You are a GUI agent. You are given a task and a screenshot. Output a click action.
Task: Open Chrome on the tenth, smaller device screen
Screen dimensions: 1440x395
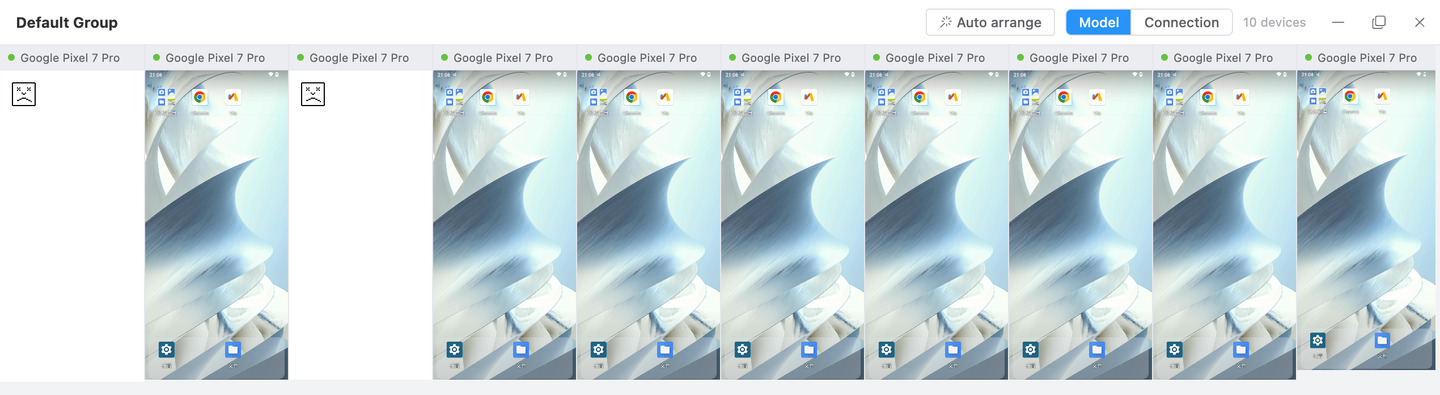(1349, 96)
